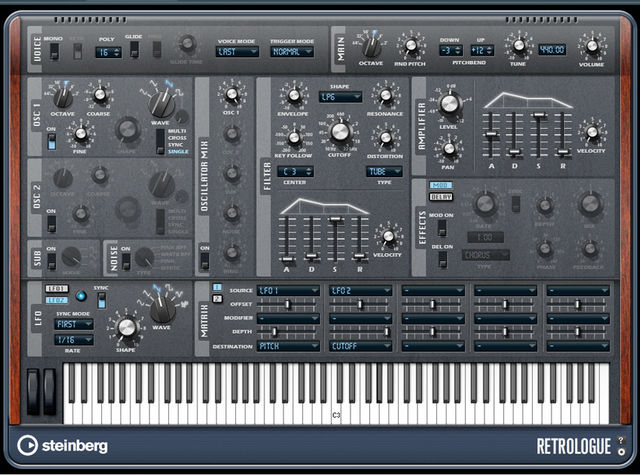Switch to the LFO 2 tab
This screenshot has height=475, width=640.
coord(56,300)
